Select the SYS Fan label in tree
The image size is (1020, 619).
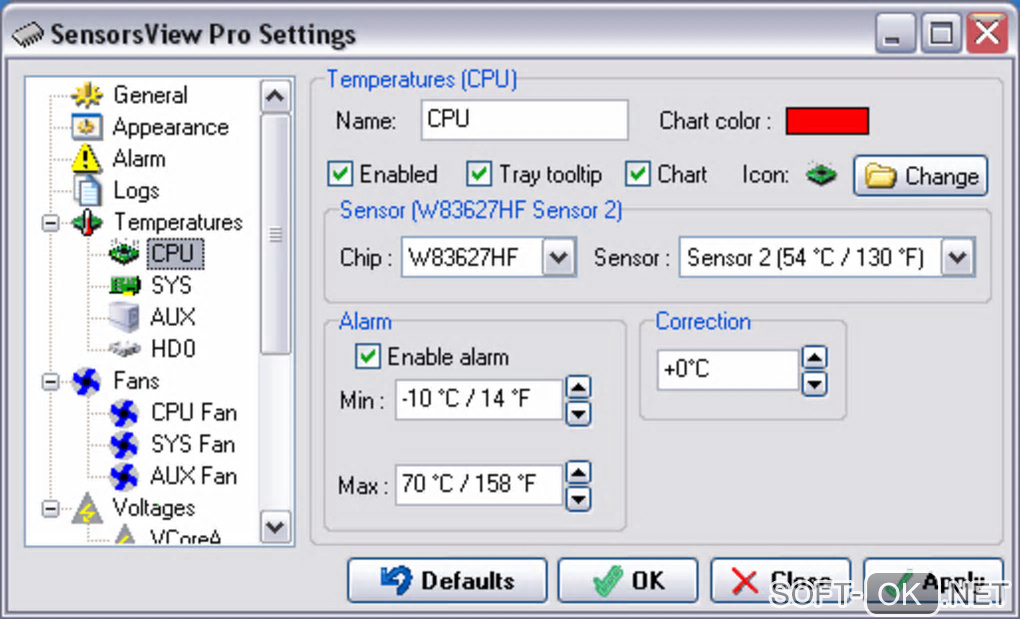click(193, 445)
